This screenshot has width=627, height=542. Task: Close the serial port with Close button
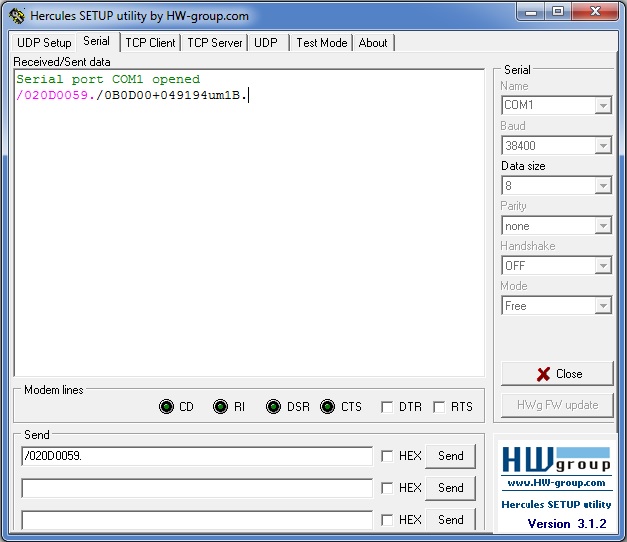click(x=557, y=374)
